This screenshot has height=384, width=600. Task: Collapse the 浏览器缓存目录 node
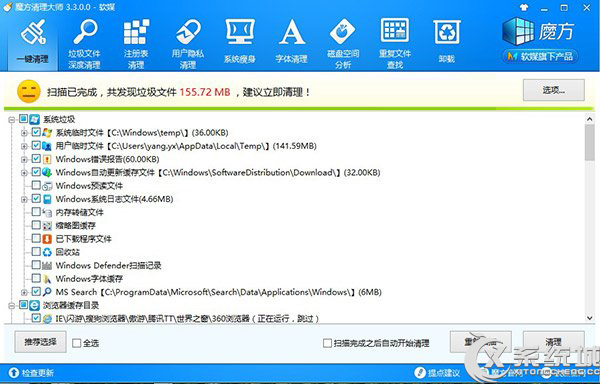click(x=11, y=306)
